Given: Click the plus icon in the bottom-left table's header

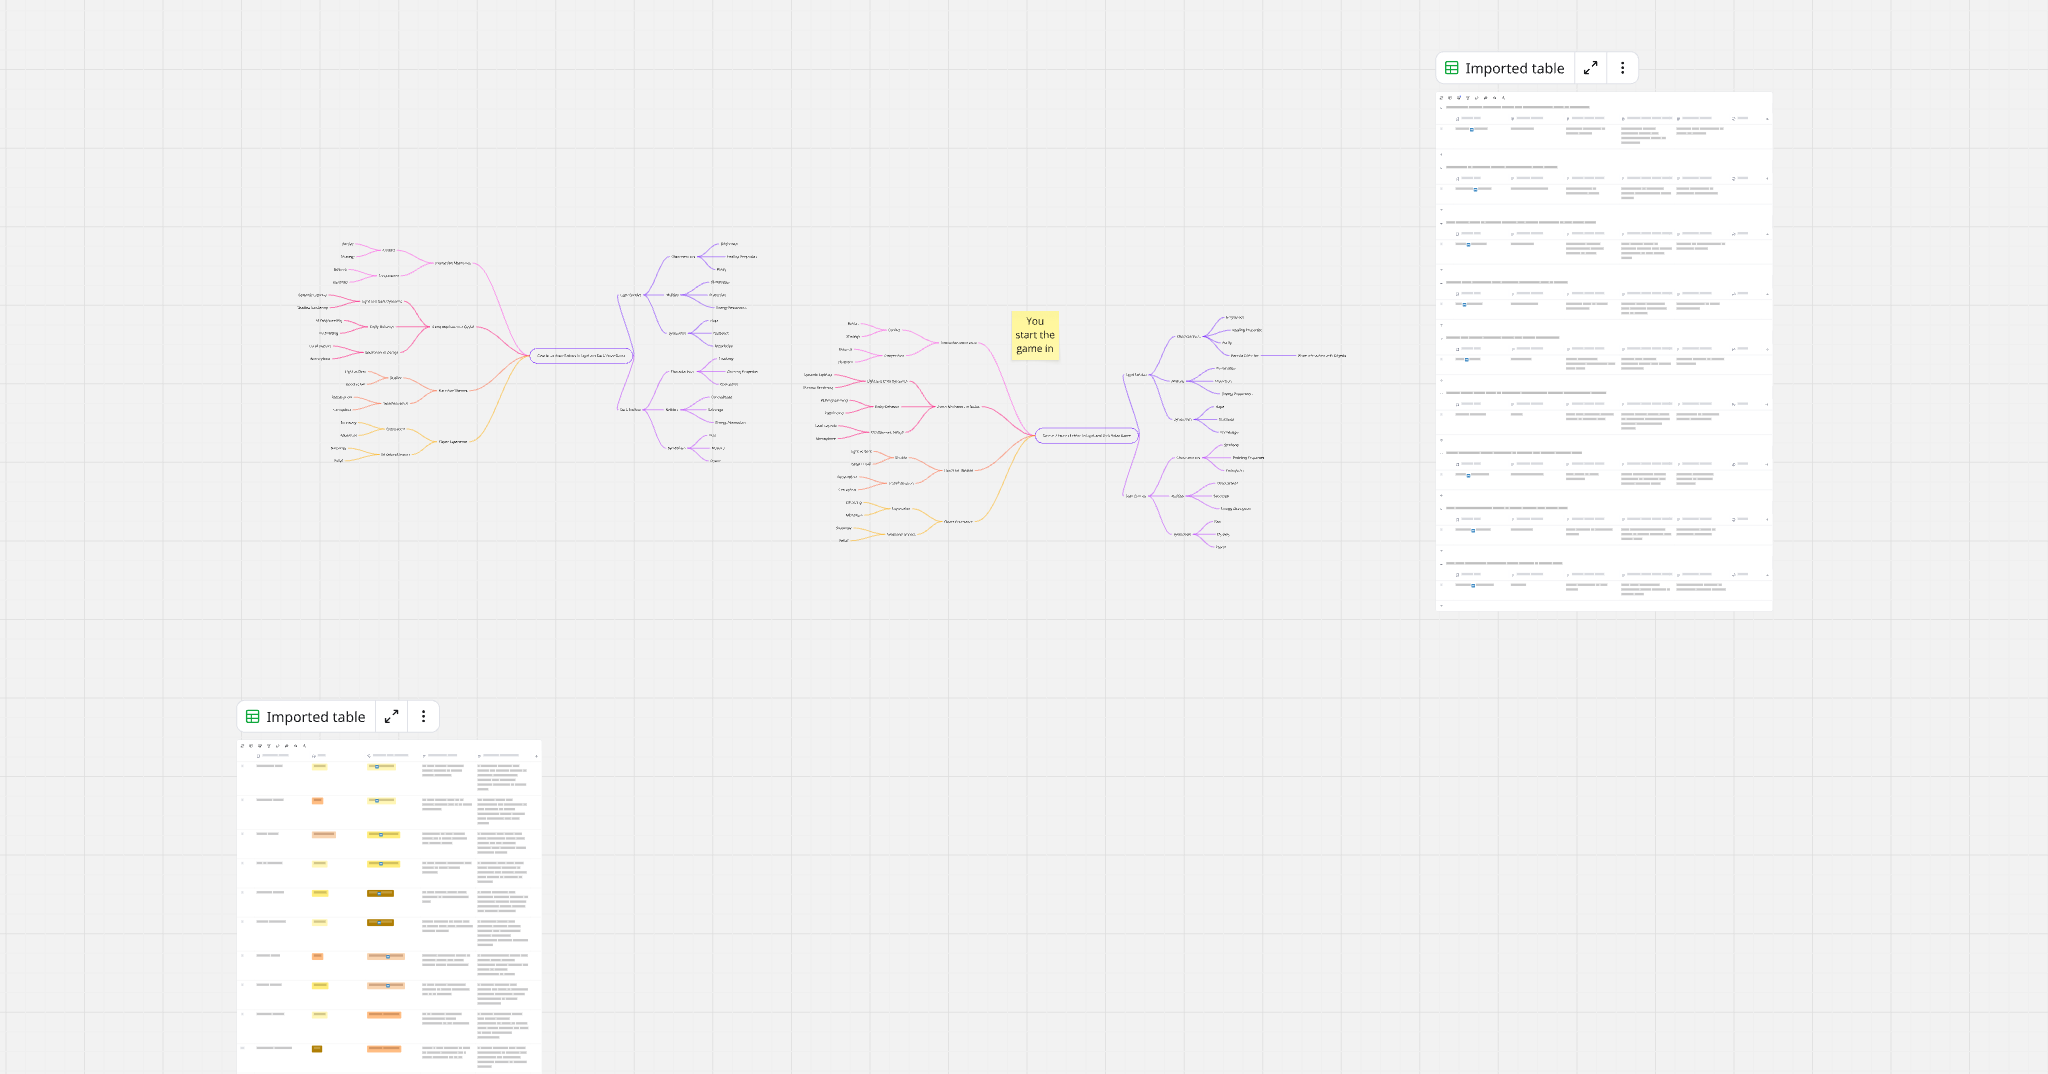Looking at the screenshot, I should tap(536, 756).
